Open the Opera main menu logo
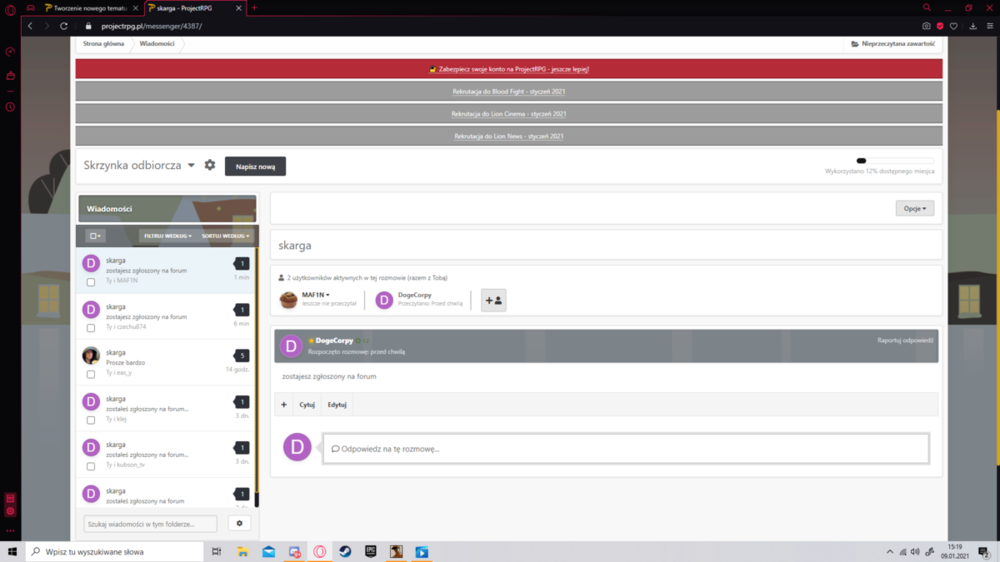This screenshot has height=562, width=1000. point(10,9)
